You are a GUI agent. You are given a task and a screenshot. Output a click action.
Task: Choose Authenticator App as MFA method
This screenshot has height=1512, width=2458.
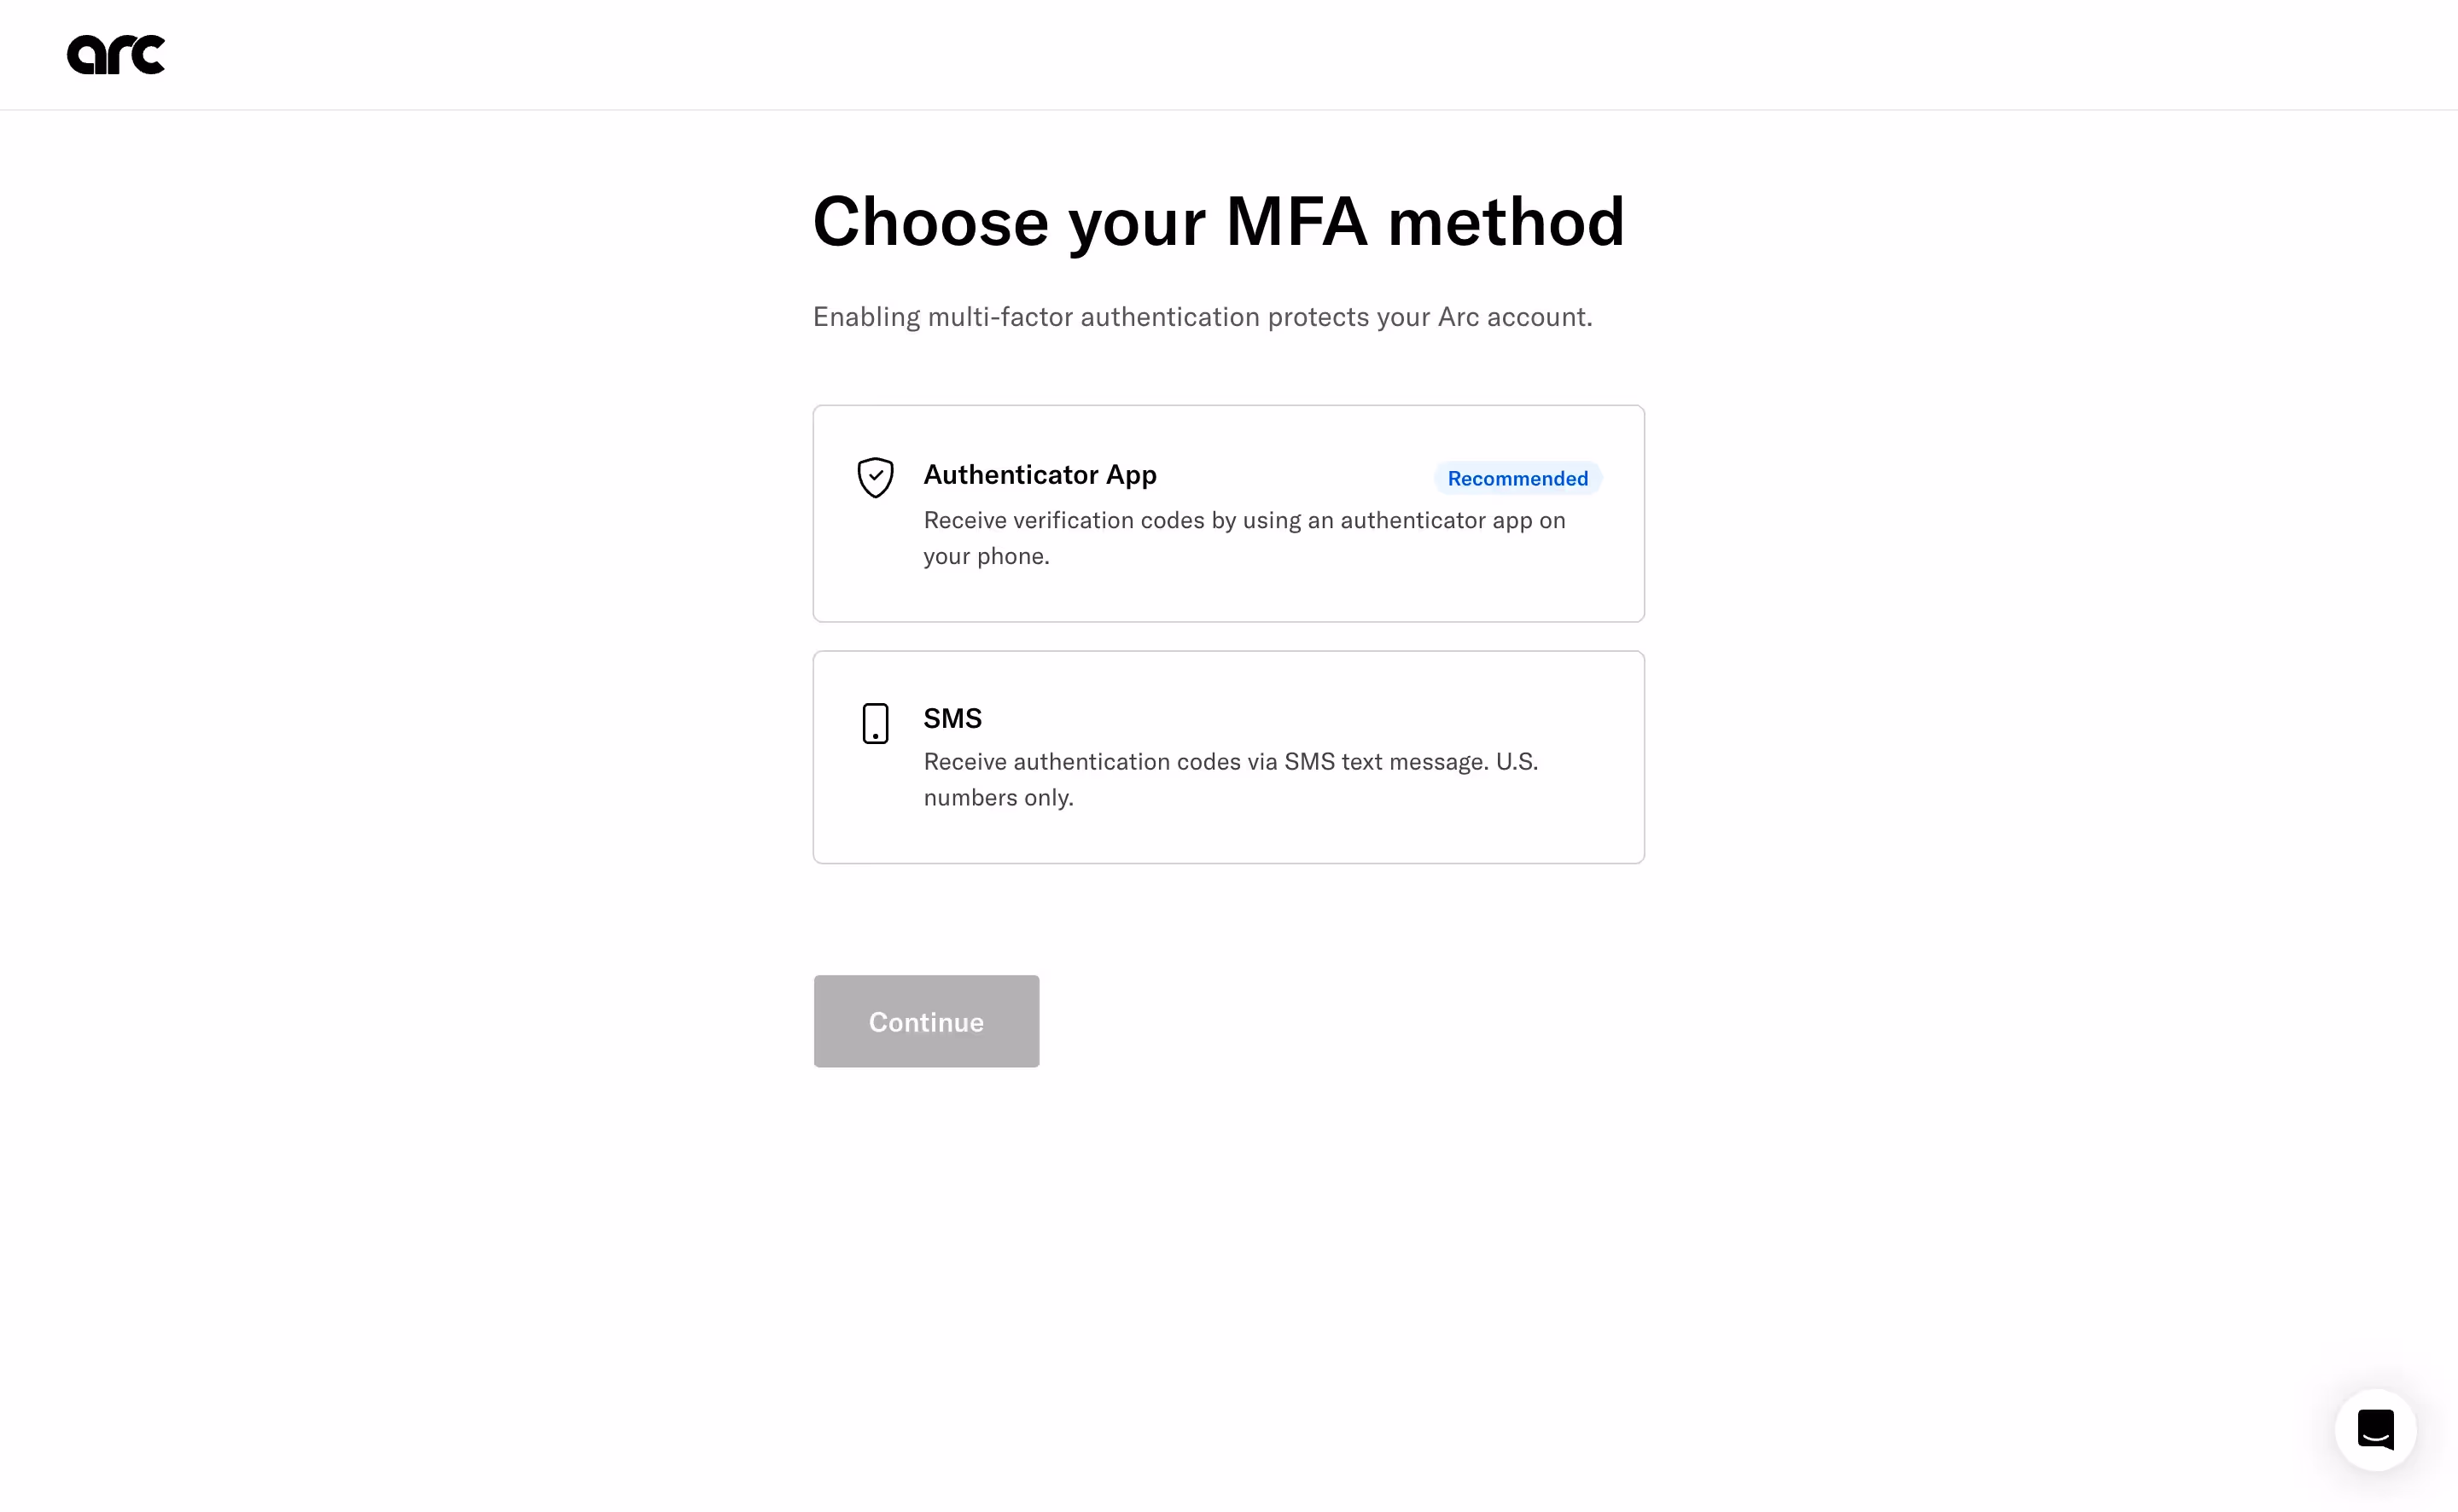(x=1228, y=513)
